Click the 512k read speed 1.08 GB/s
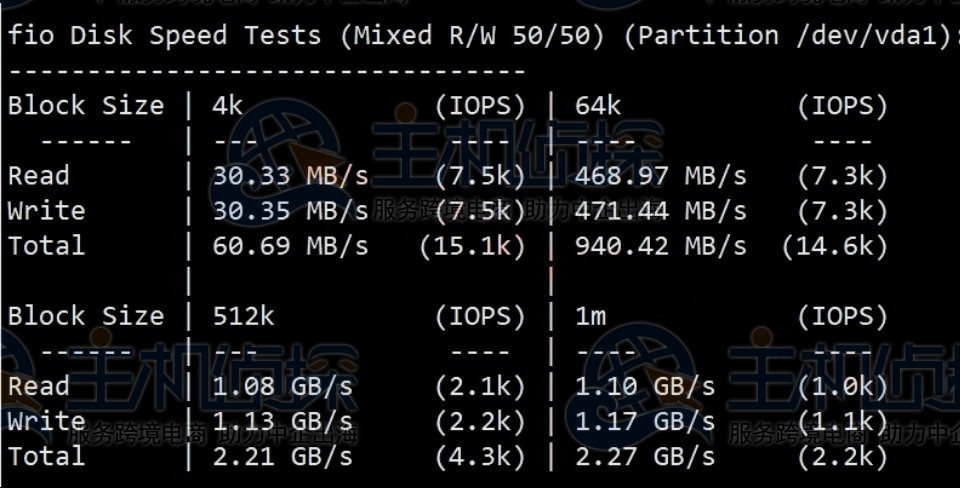960x488 pixels. (x=282, y=387)
